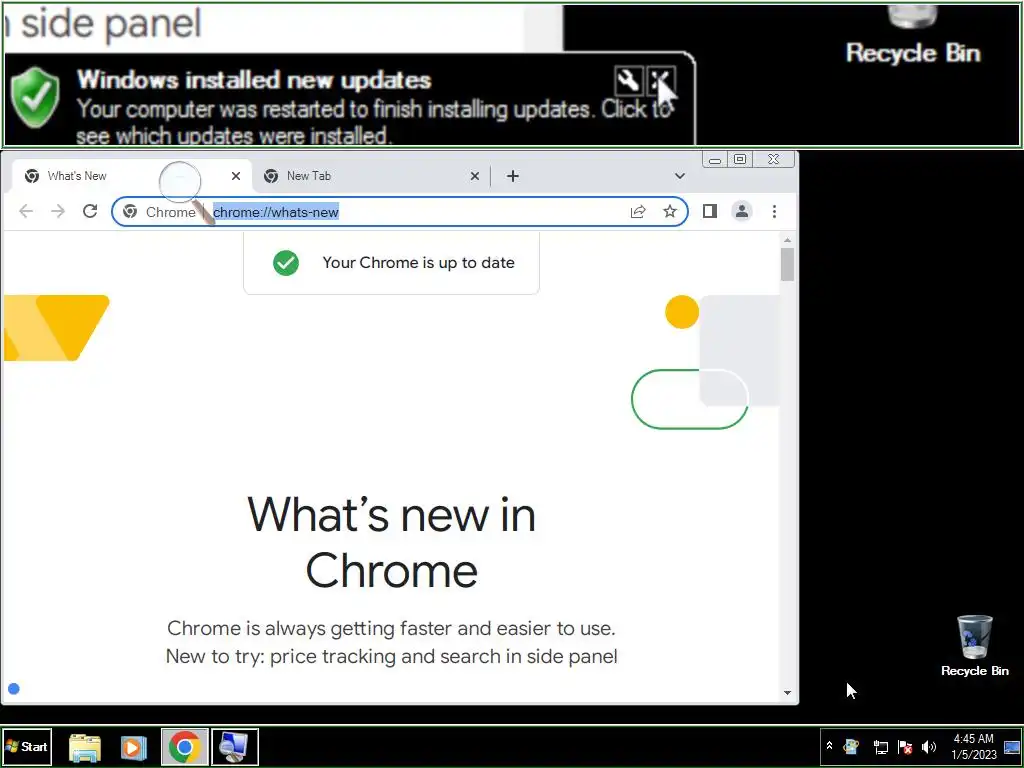This screenshot has width=1024, height=768.
Task: Click the Chrome is always getting faster text
Action: [391, 628]
